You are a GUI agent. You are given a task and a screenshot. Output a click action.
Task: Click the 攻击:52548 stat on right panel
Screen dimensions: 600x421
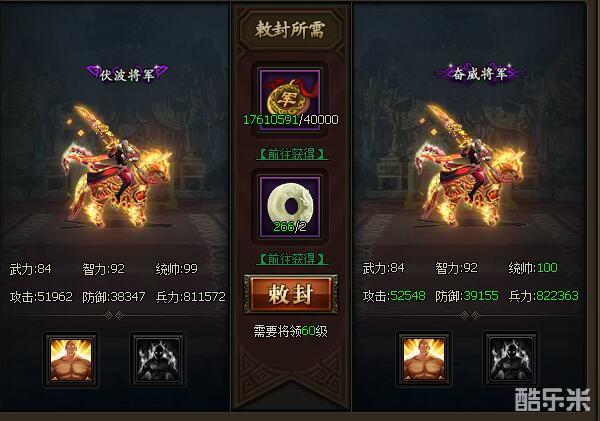click(x=394, y=296)
